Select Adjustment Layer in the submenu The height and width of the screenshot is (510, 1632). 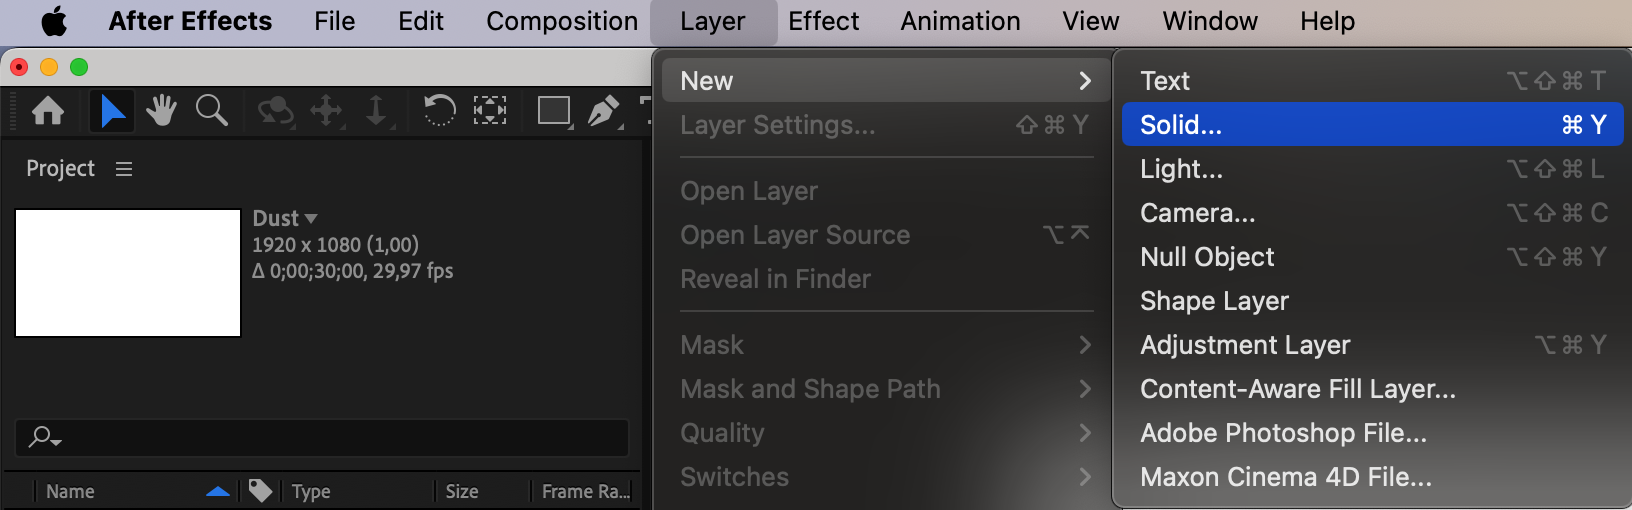[1245, 345]
